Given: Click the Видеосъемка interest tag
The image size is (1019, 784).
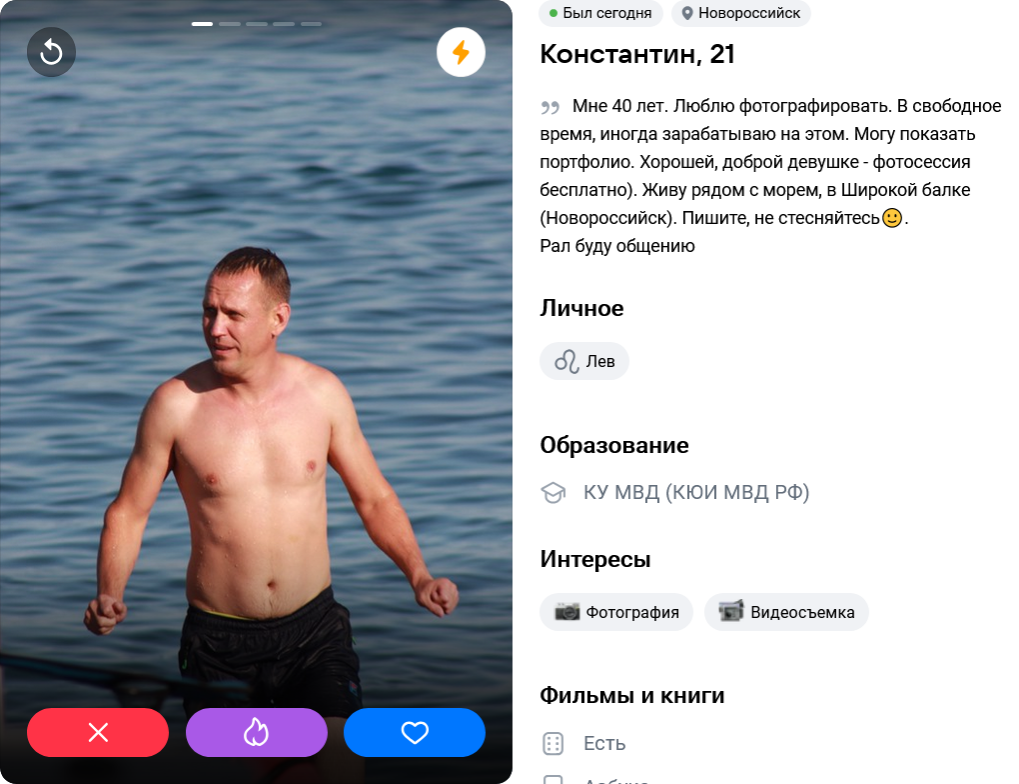Looking at the screenshot, I should (x=786, y=612).
